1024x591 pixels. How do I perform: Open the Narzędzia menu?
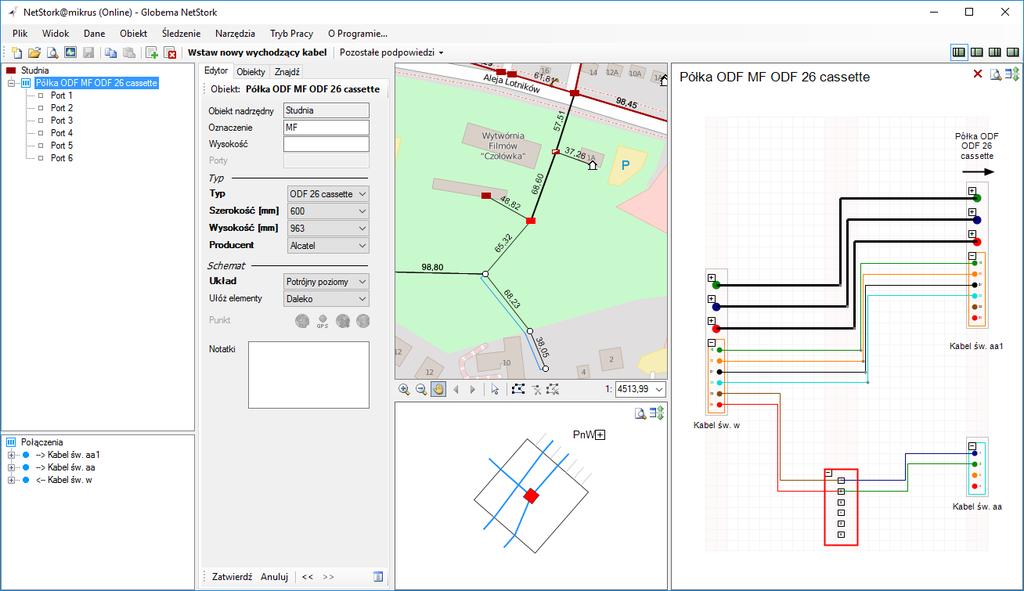(x=235, y=33)
